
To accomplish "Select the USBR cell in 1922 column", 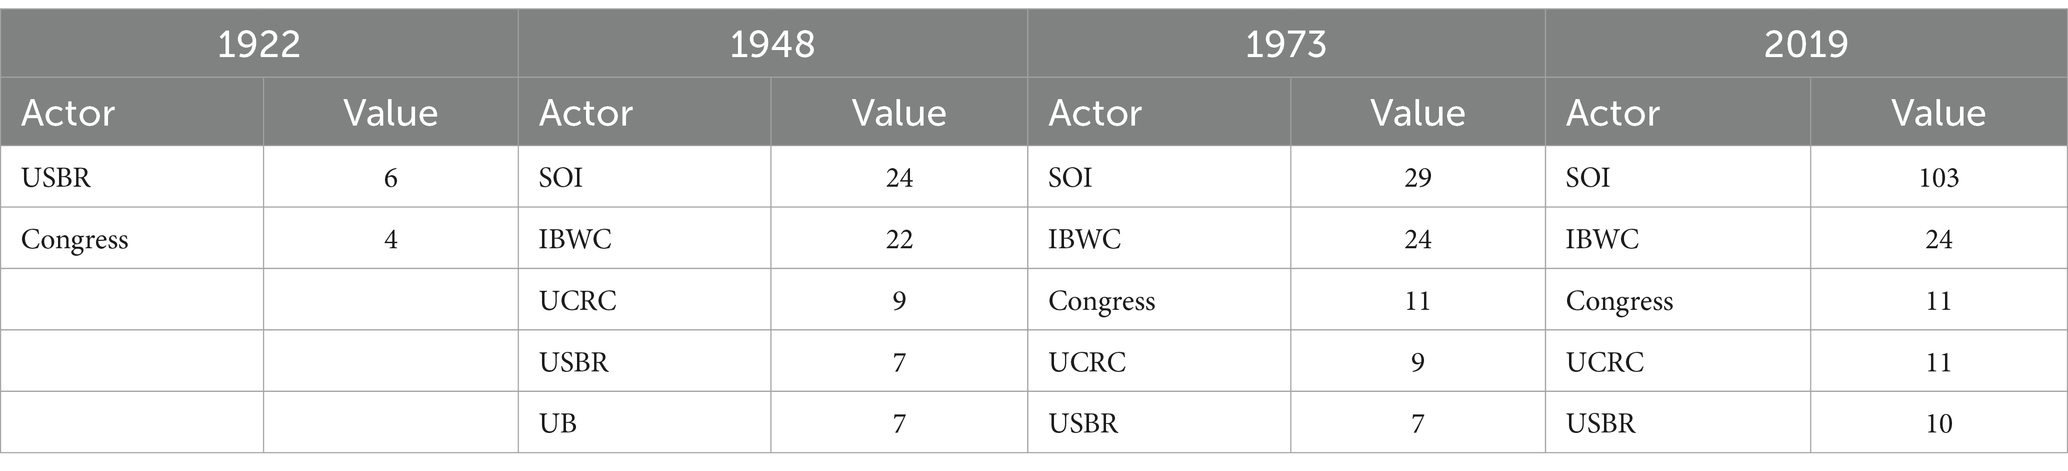I will click(132, 177).
